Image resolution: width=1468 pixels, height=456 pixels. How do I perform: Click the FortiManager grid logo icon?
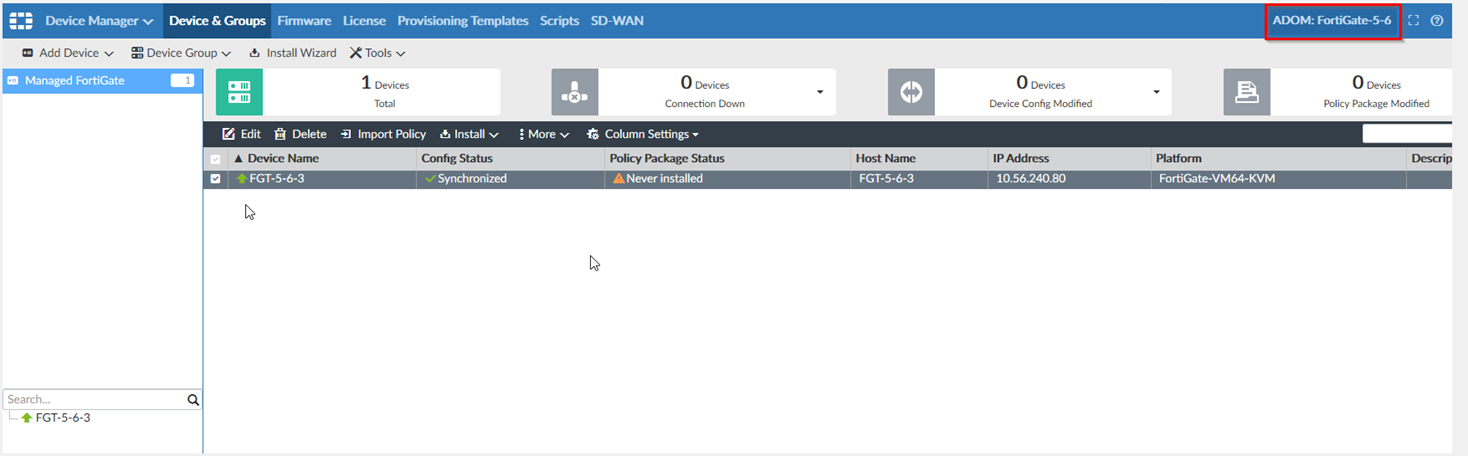[x=21, y=20]
